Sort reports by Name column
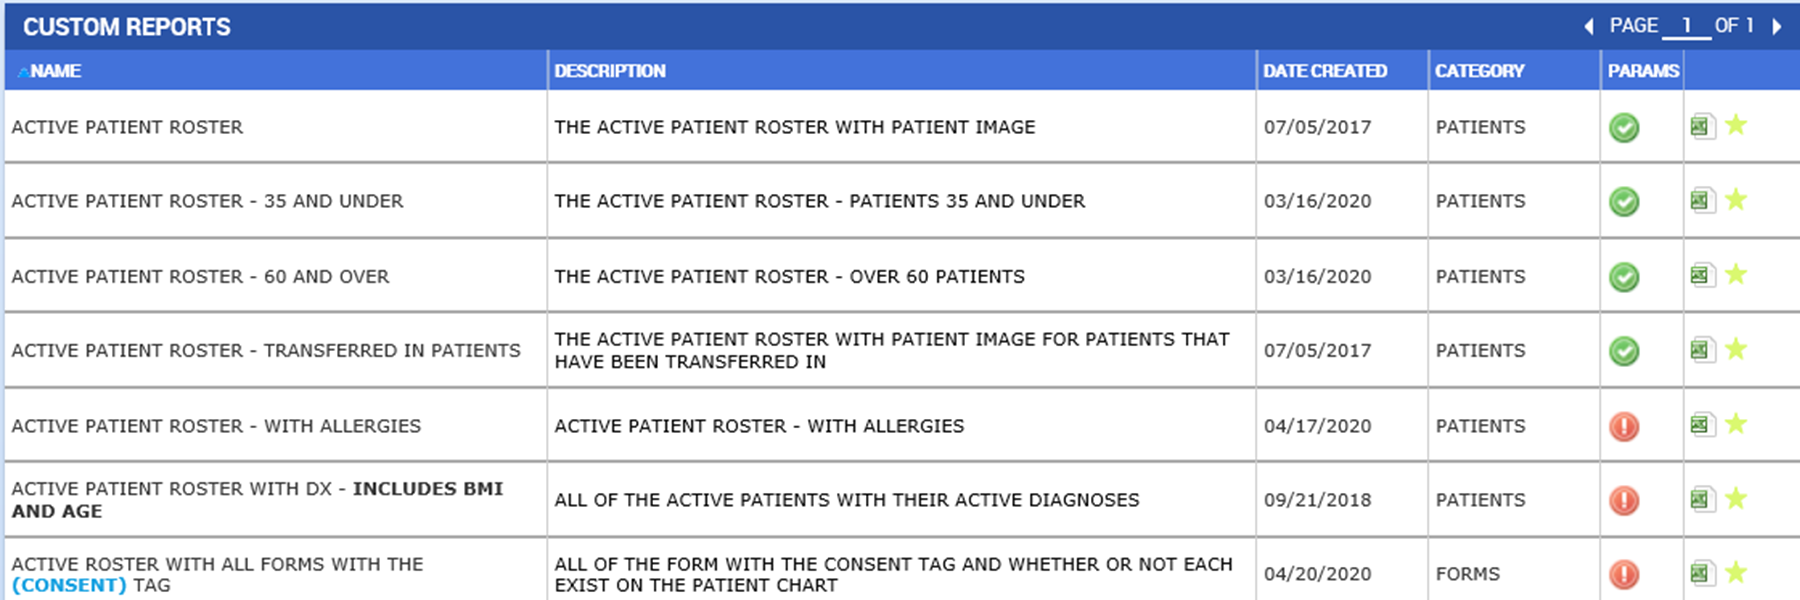This screenshot has width=1800, height=600. point(56,71)
